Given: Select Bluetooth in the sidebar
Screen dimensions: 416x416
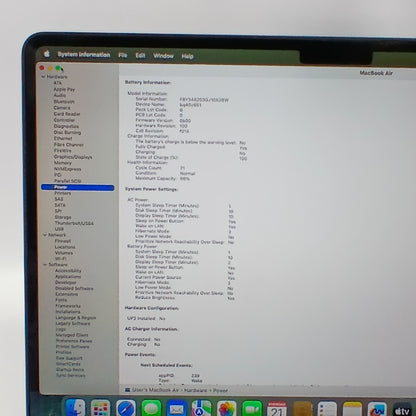Looking at the screenshot, I should tap(64, 102).
